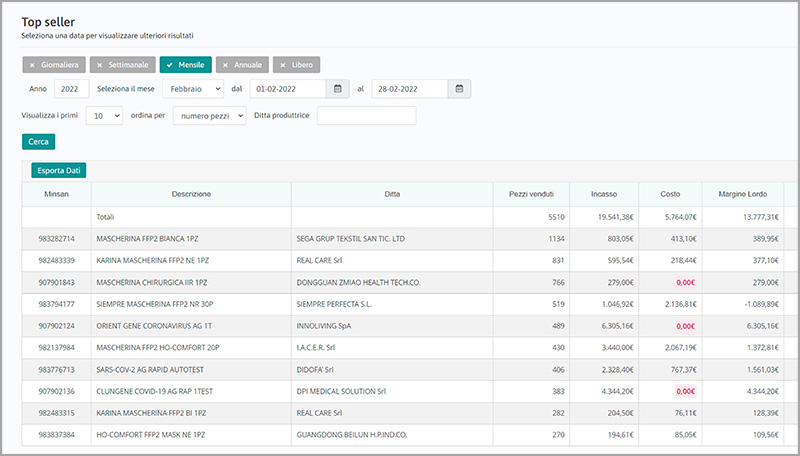Click the Minsan column header
This screenshot has height=456, width=800.
point(57,194)
